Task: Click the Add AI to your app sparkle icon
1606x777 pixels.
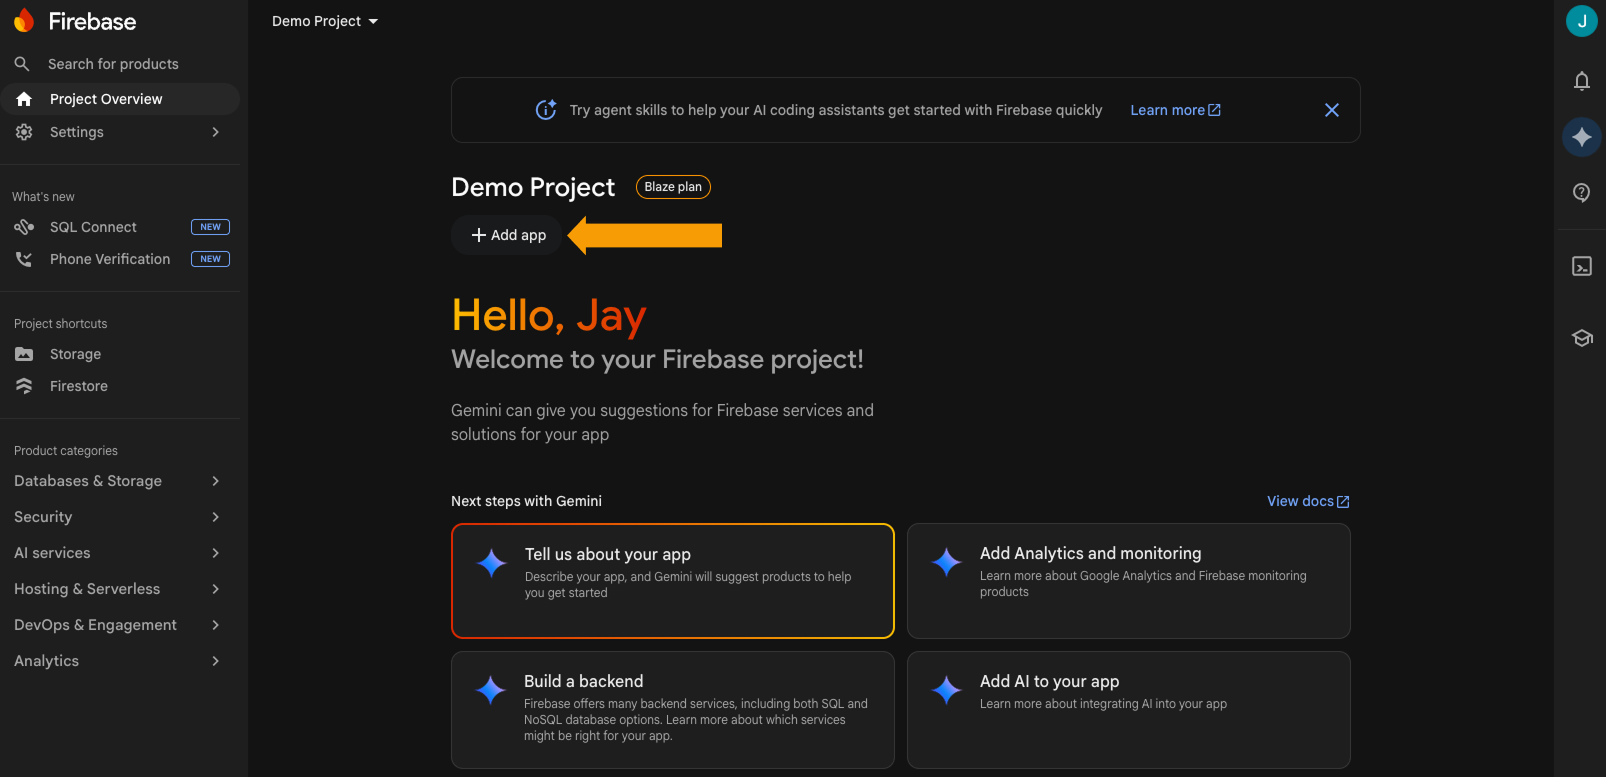Action: pyautogui.click(x=947, y=690)
